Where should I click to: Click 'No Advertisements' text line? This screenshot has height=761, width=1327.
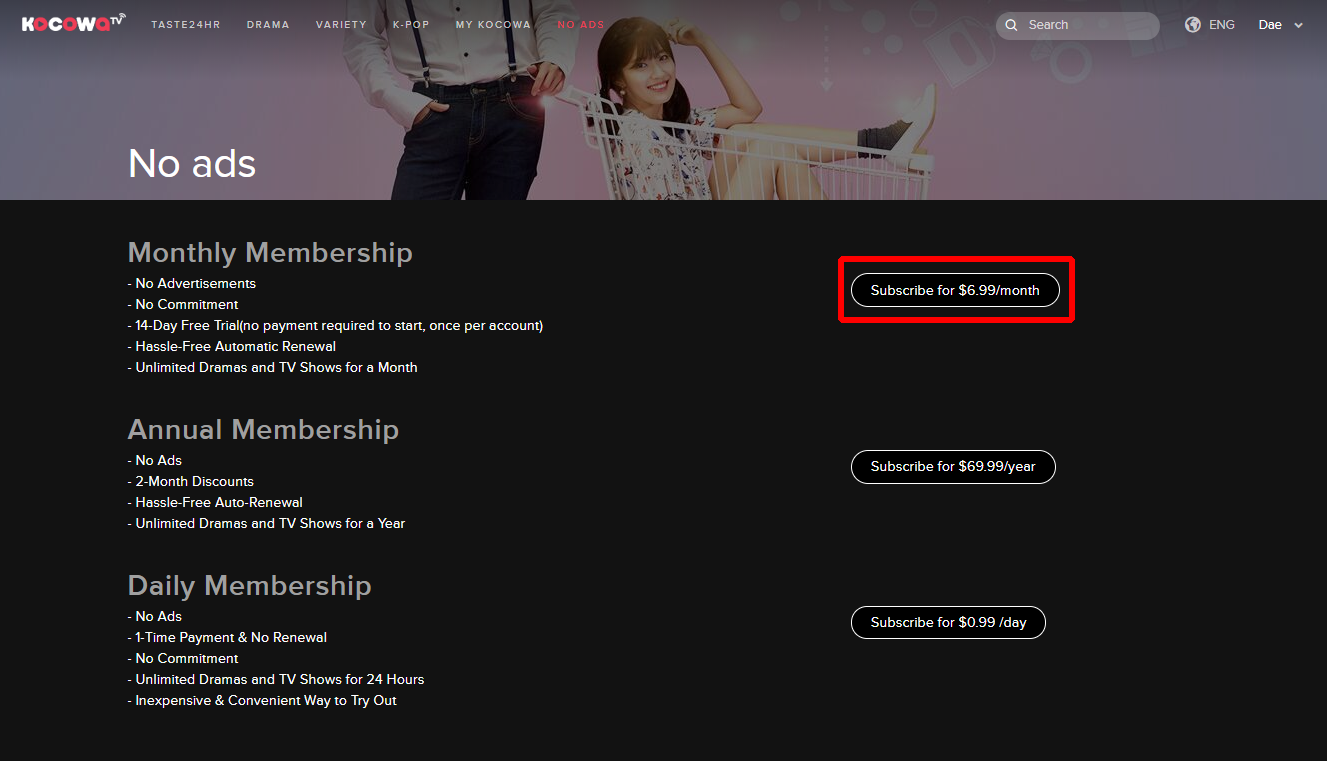pos(192,283)
